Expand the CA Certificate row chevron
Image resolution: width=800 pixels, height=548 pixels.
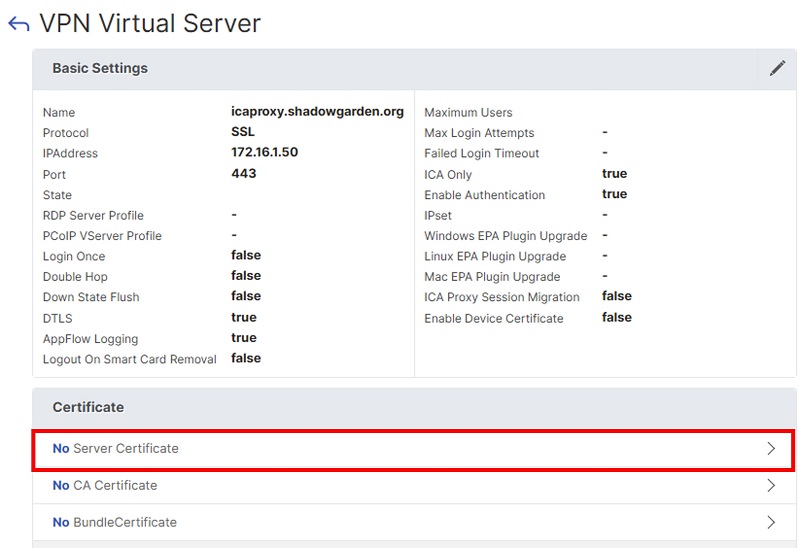coord(771,486)
